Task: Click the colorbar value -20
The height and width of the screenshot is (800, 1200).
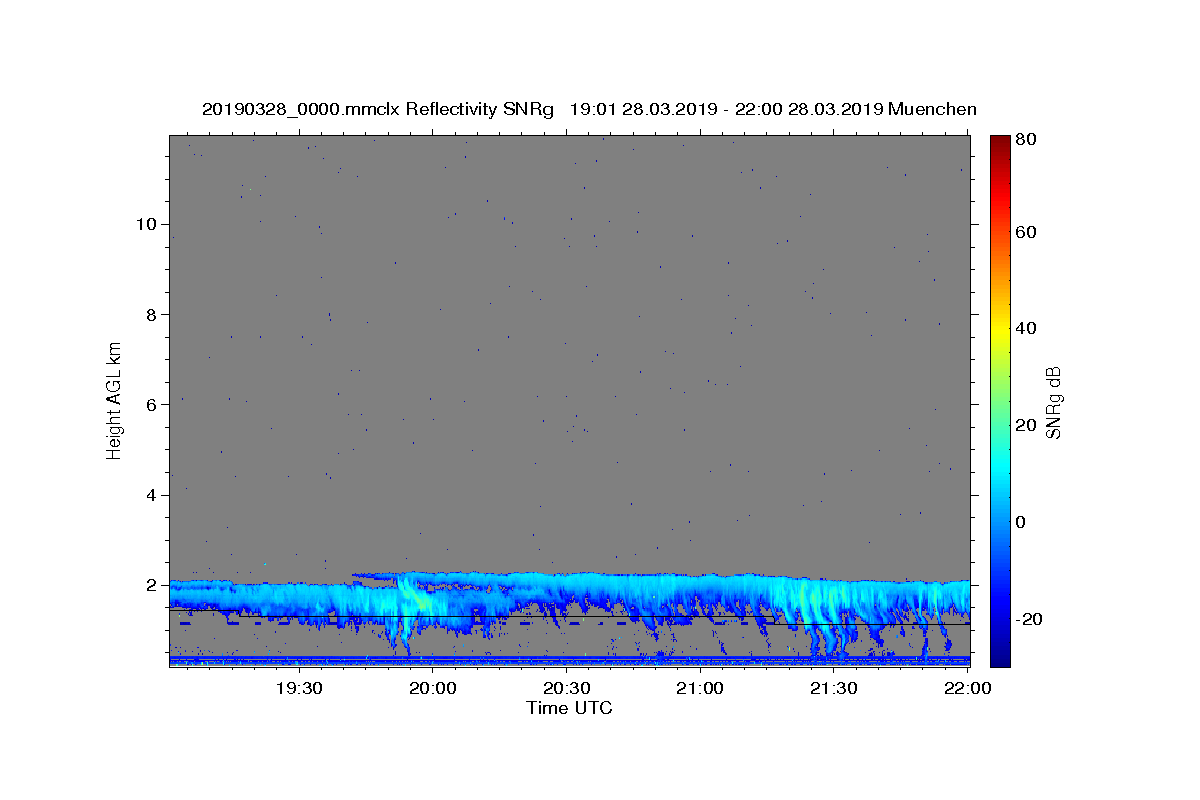Action: 1031,619
